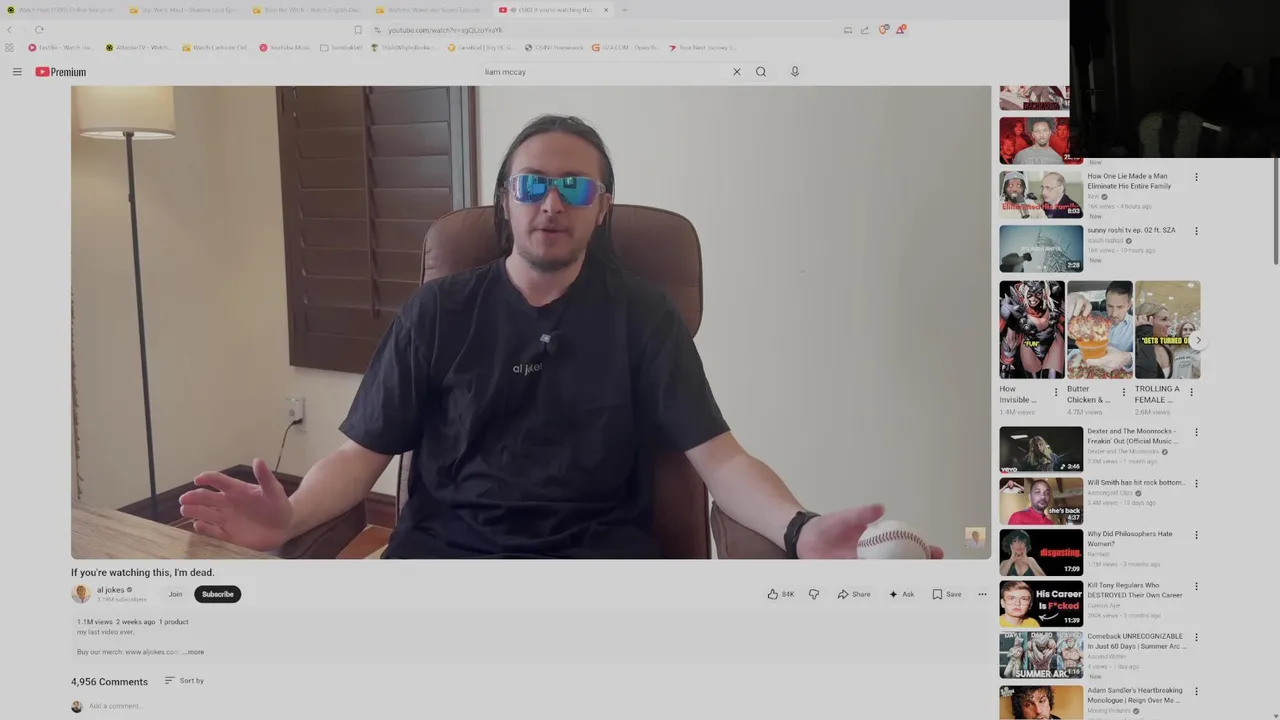Subscribe to al jokes channel
The width and height of the screenshot is (1280, 720).
click(x=217, y=594)
